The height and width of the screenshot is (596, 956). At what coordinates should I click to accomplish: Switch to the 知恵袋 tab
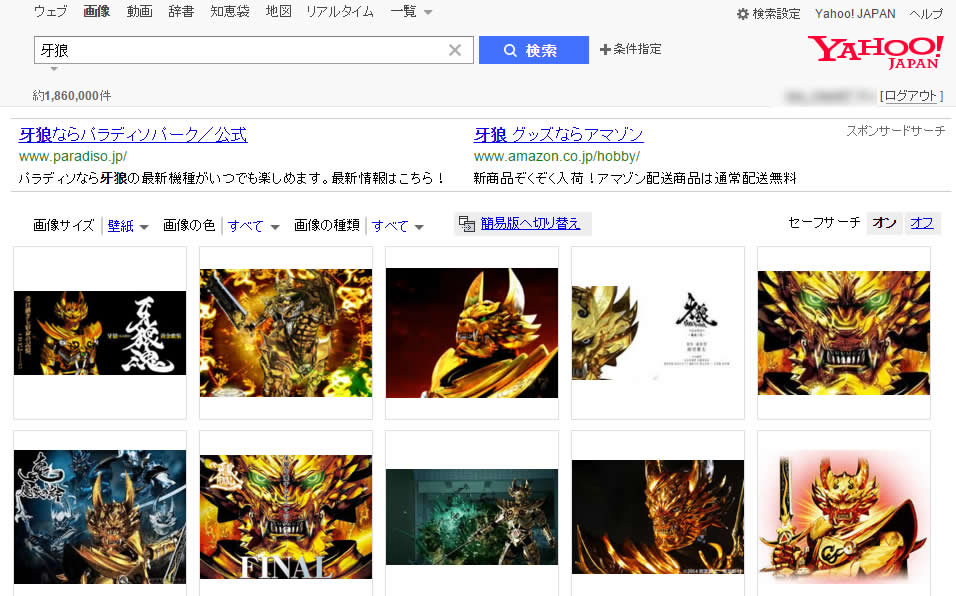tap(230, 11)
